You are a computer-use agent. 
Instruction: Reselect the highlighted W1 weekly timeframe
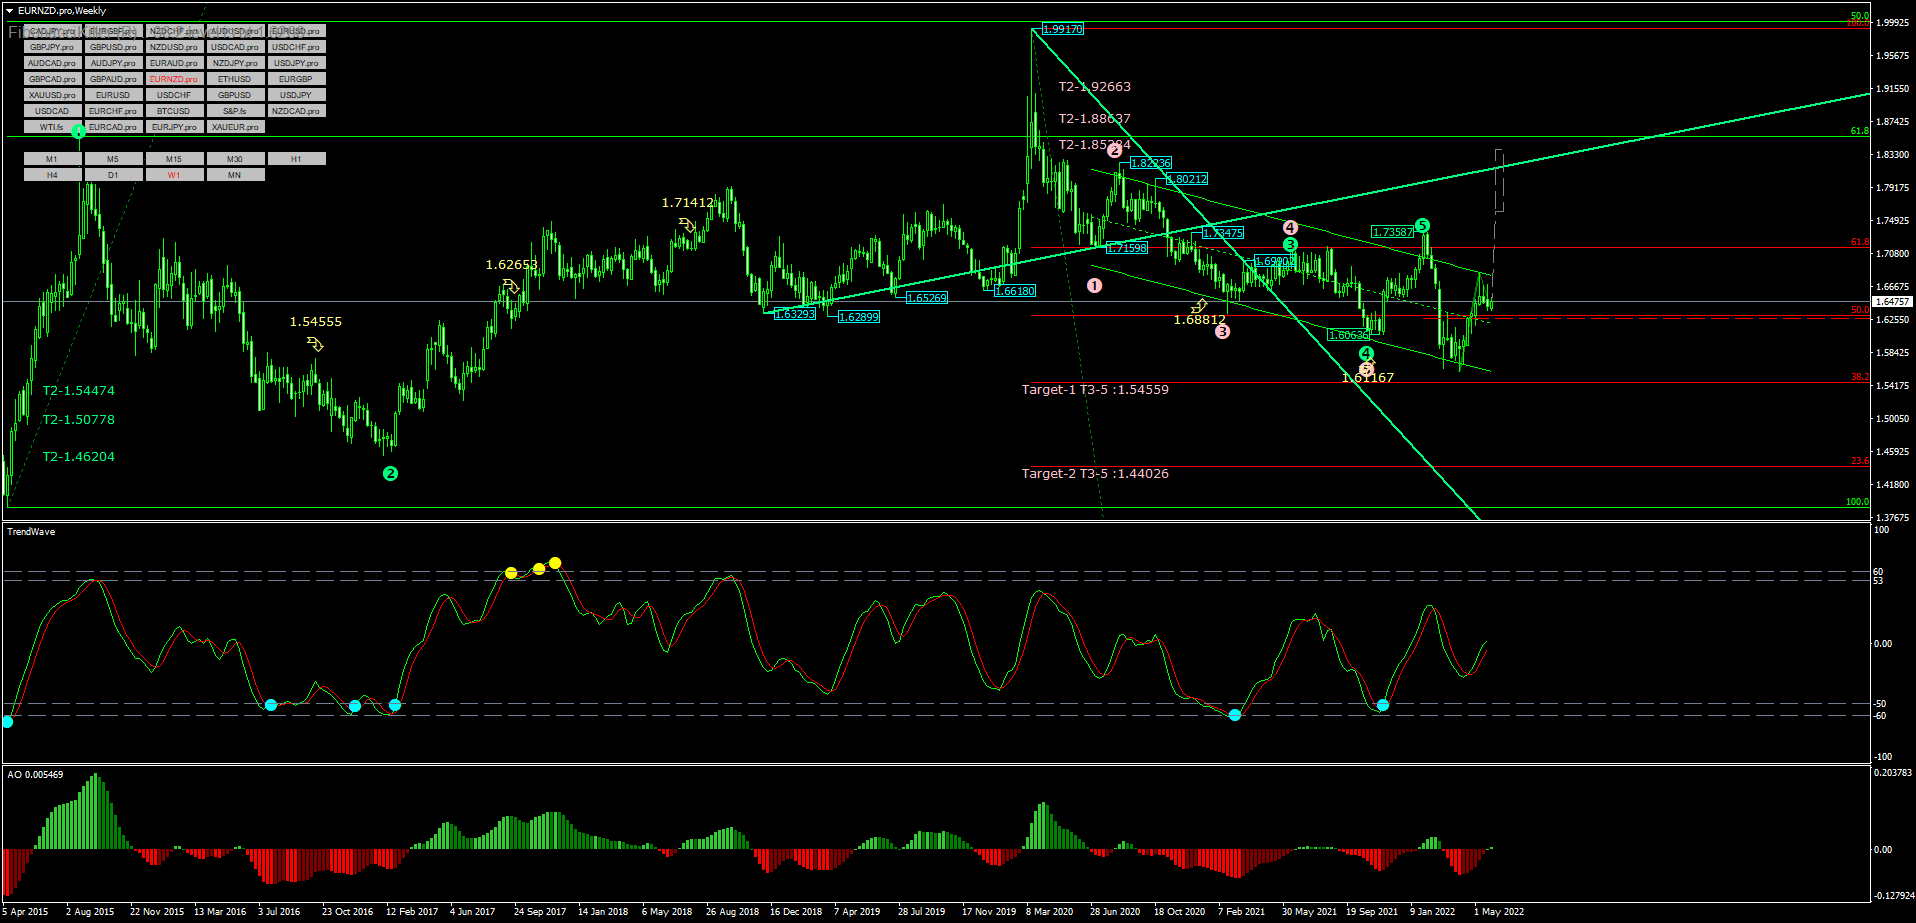click(x=173, y=174)
